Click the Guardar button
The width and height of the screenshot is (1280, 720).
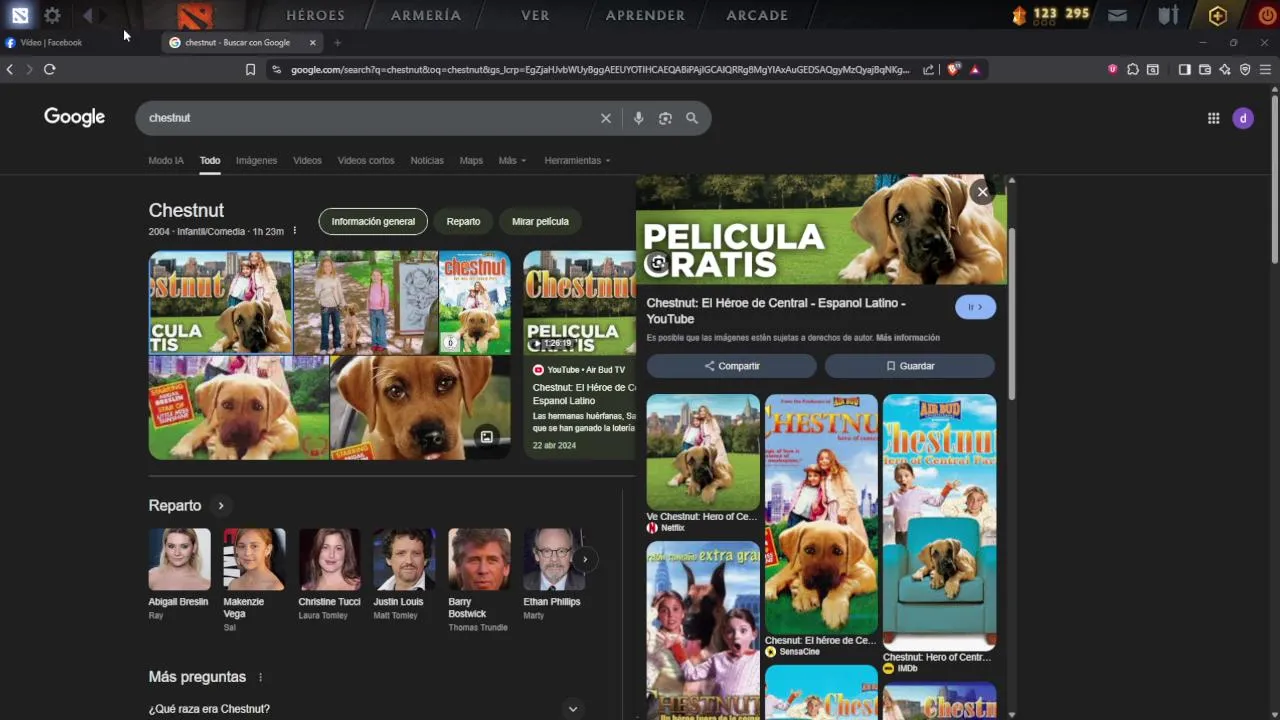coord(910,366)
